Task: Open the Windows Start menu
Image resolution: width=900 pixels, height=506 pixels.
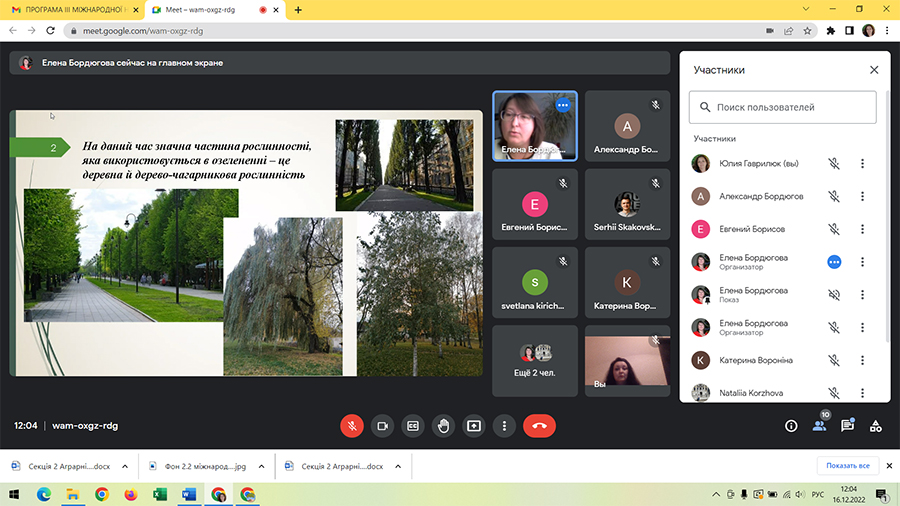Action: point(14,495)
